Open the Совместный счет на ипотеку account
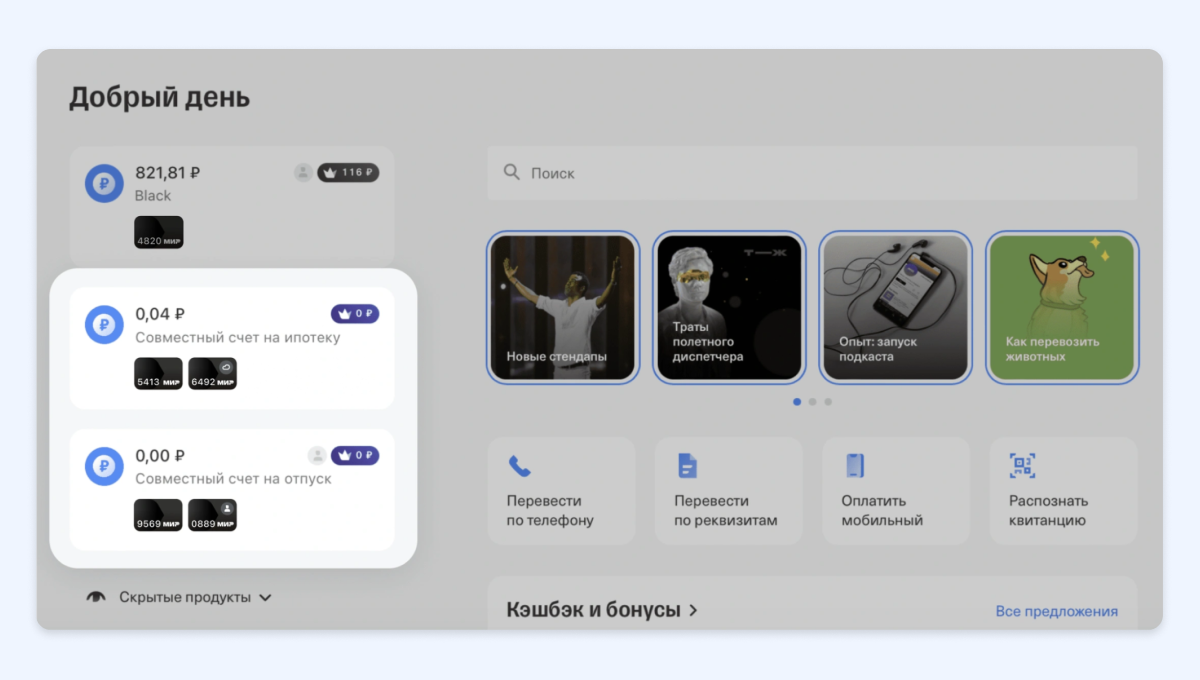This screenshot has height=680, width=1200. [x=237, y=338]
